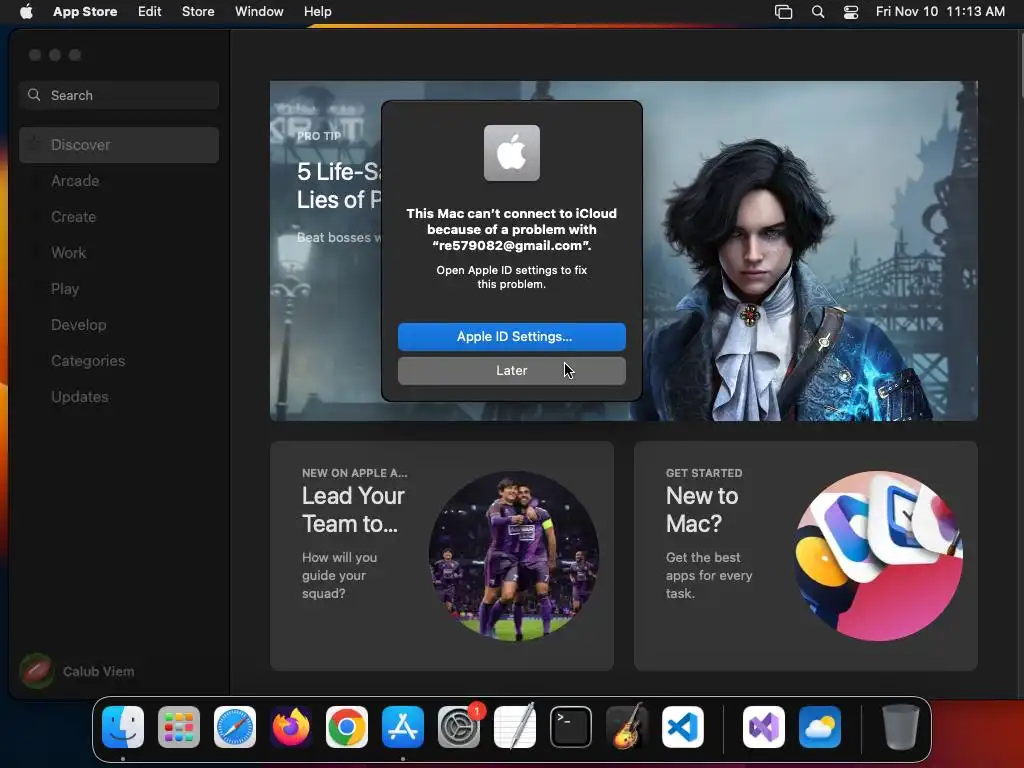Open the Lead Your Team to… story card
Viewport: 1024px width, 768px height.
click(x=442, y=556)
